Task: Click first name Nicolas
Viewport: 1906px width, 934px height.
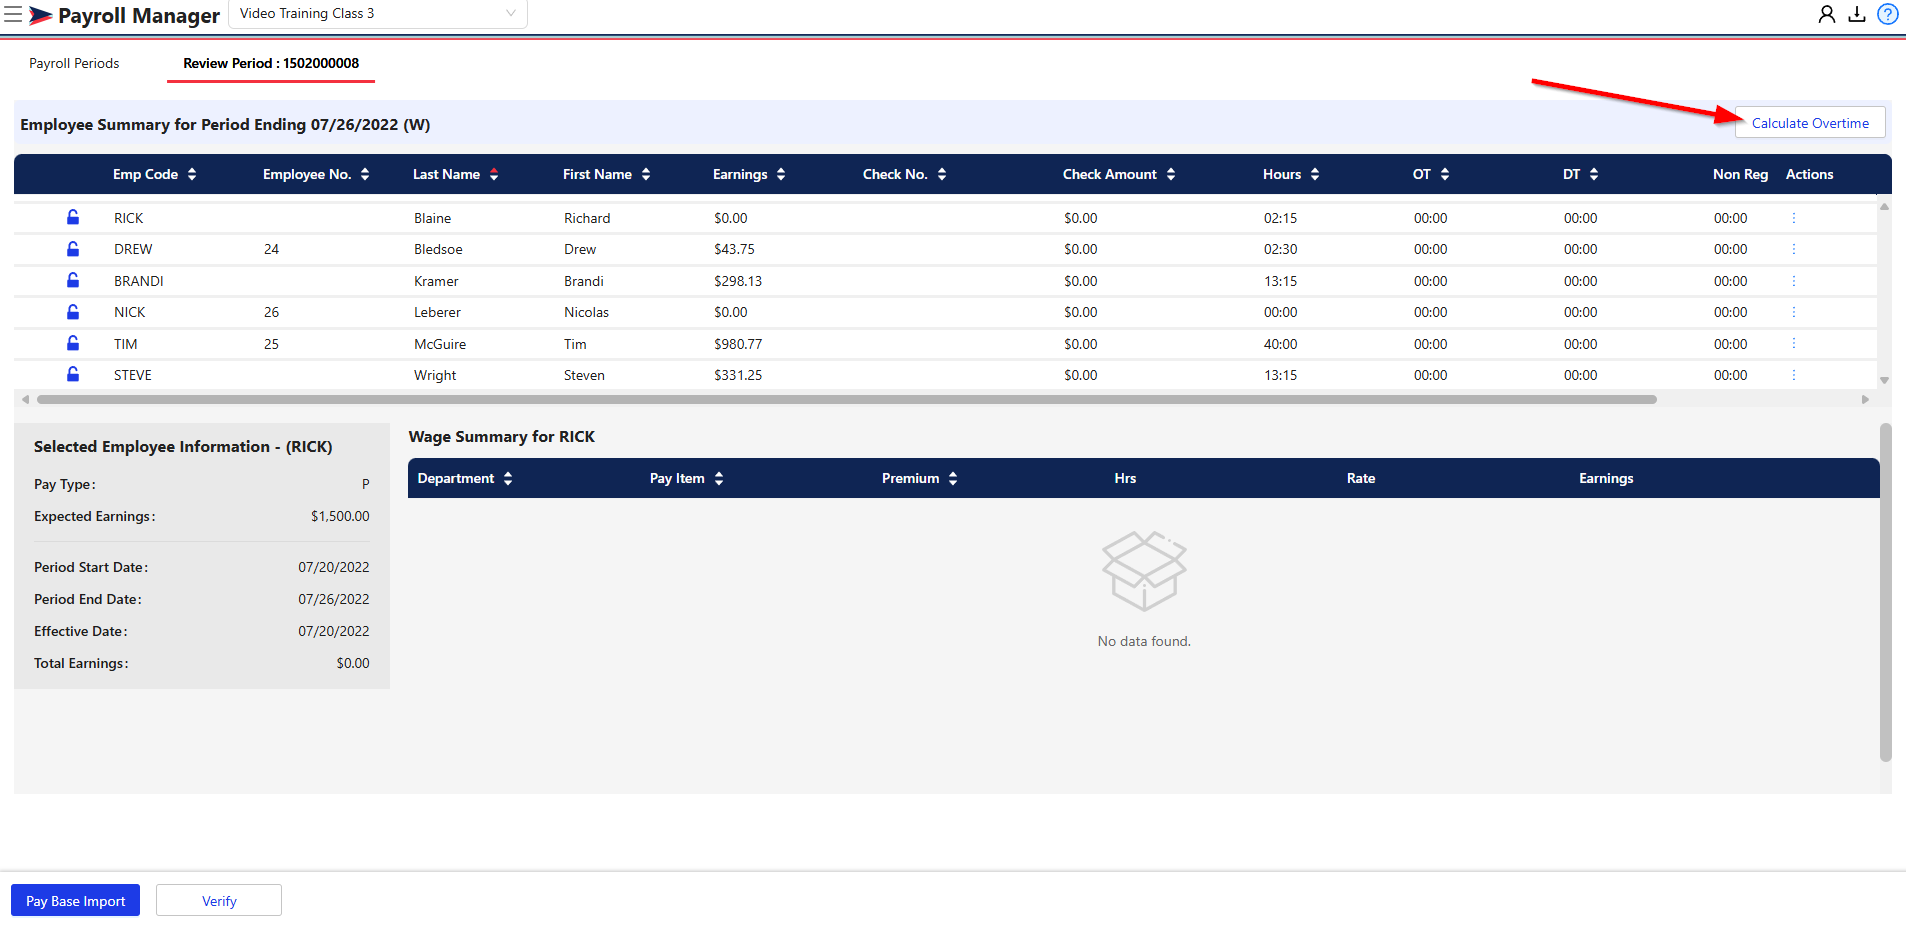Action: 586,312
